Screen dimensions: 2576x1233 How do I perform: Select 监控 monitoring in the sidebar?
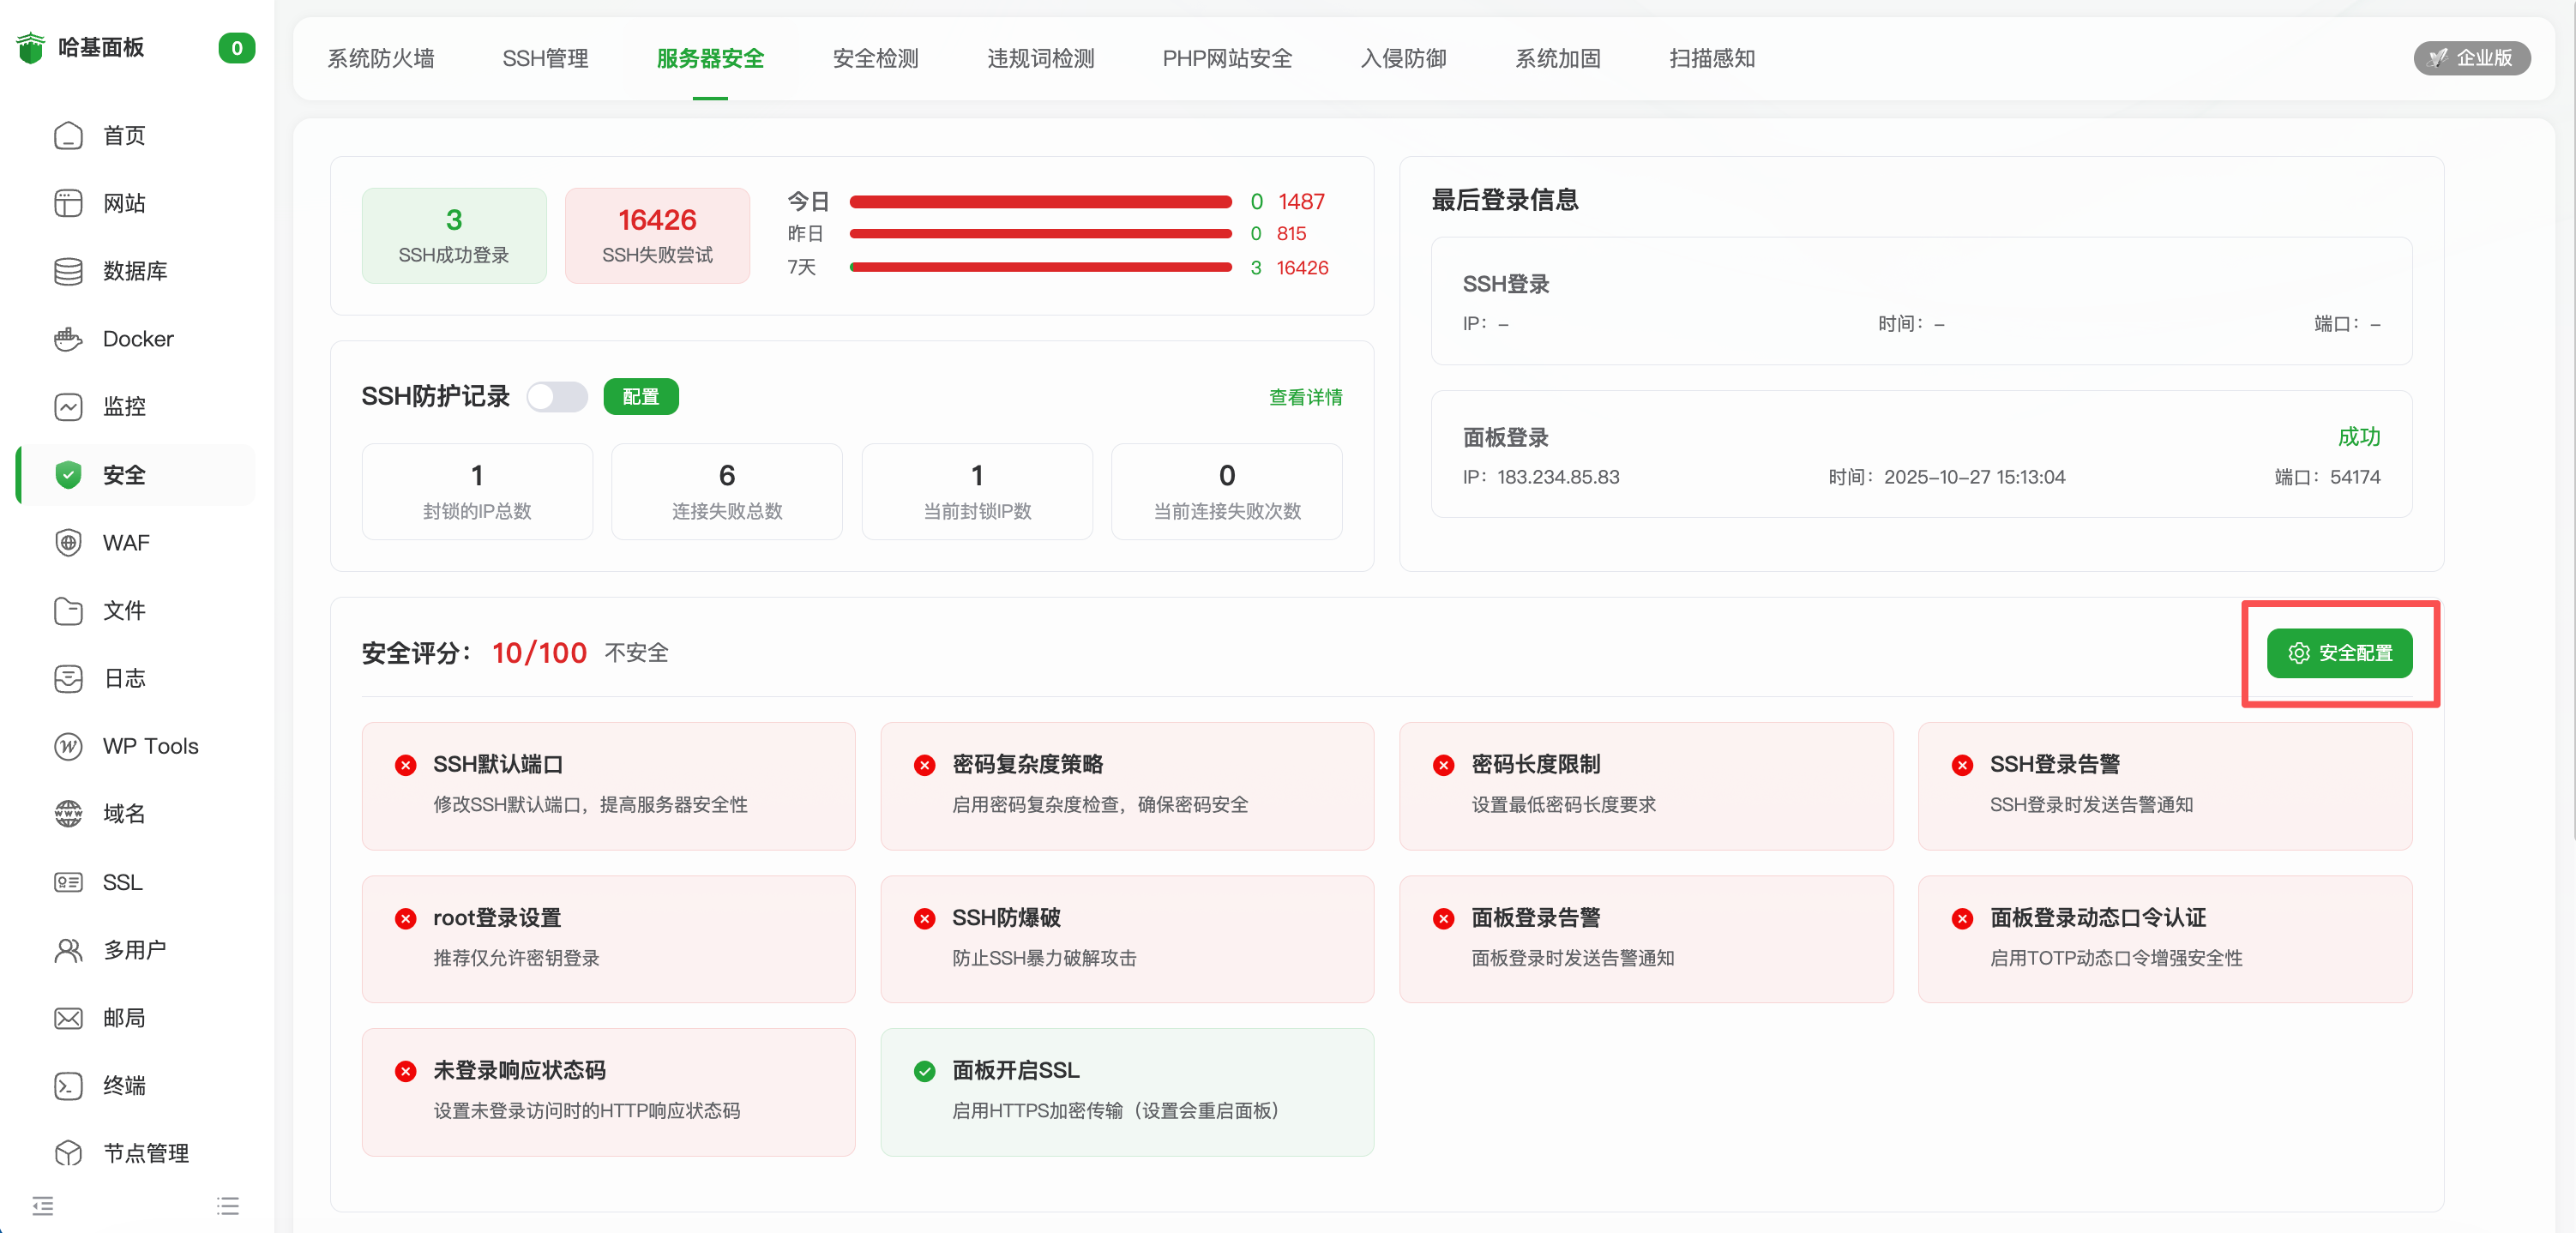pos(124,407)
